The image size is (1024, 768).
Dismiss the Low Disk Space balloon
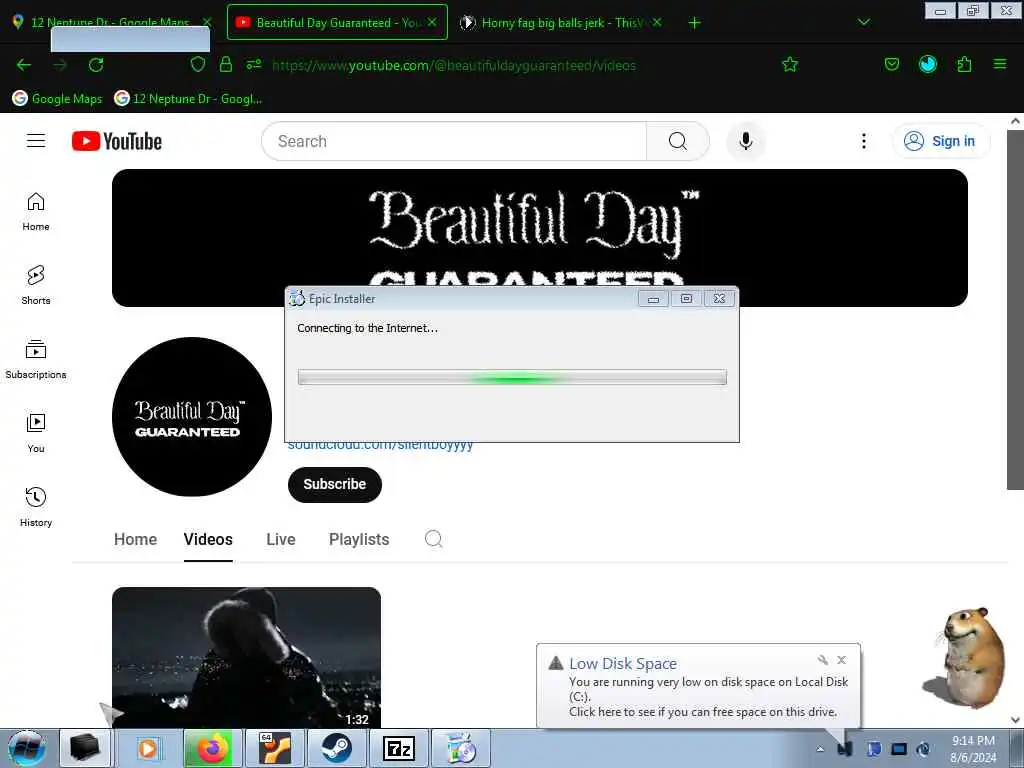coord(842,660)
